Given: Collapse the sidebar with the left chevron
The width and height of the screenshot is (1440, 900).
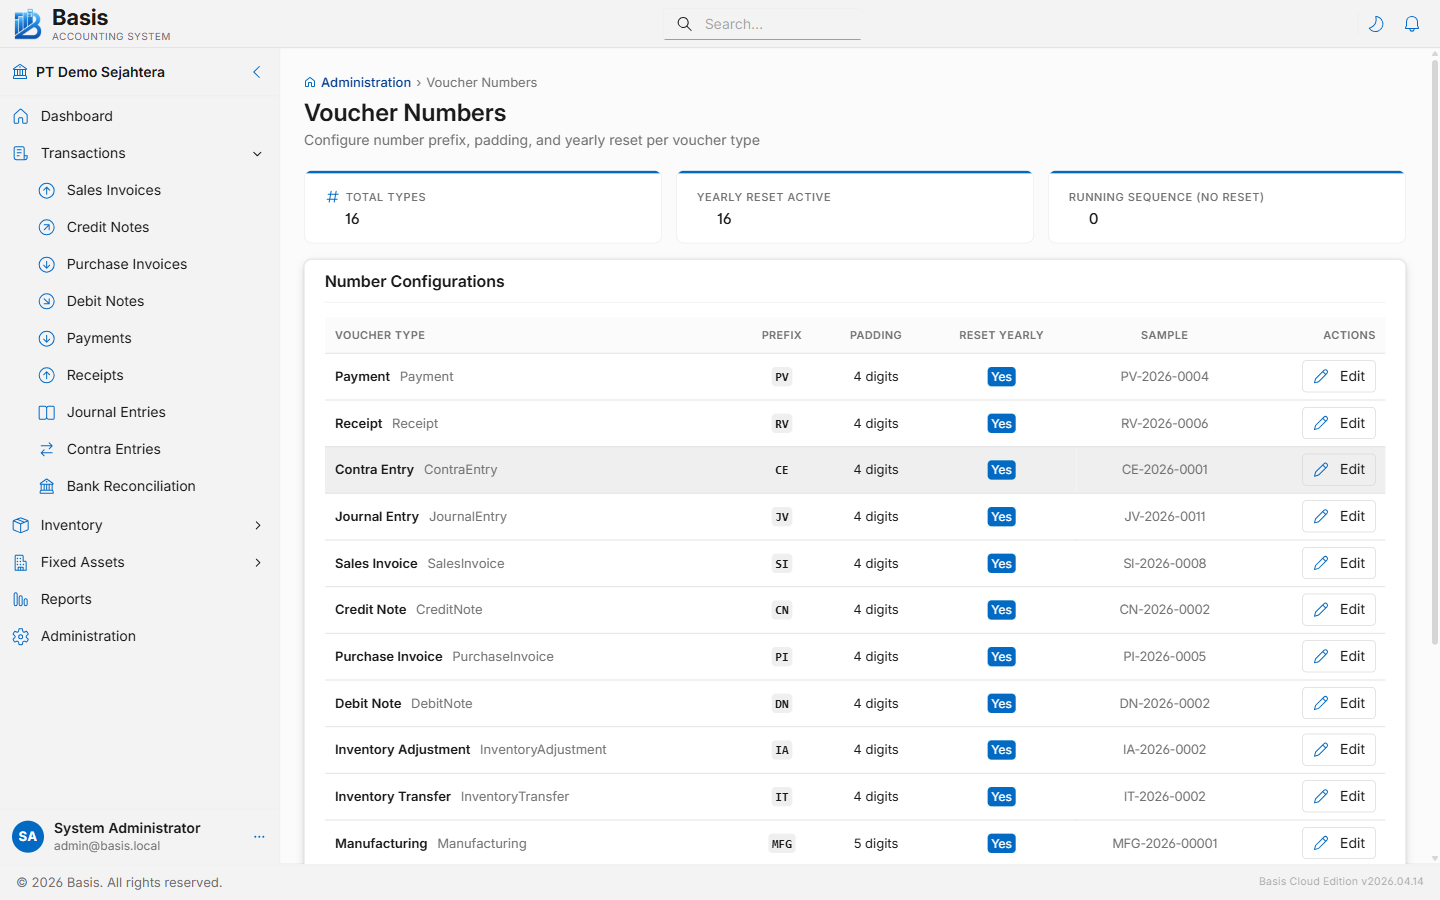Looking at the screenshot, I should coord(257,72).
